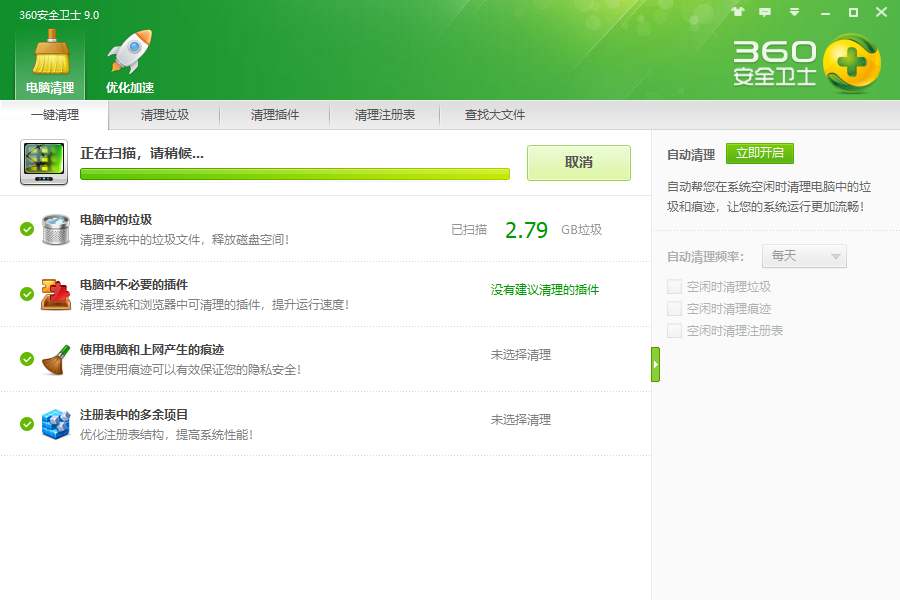Click the green scan progress bar
Screen dimensions: 900x600
(295, 174)
